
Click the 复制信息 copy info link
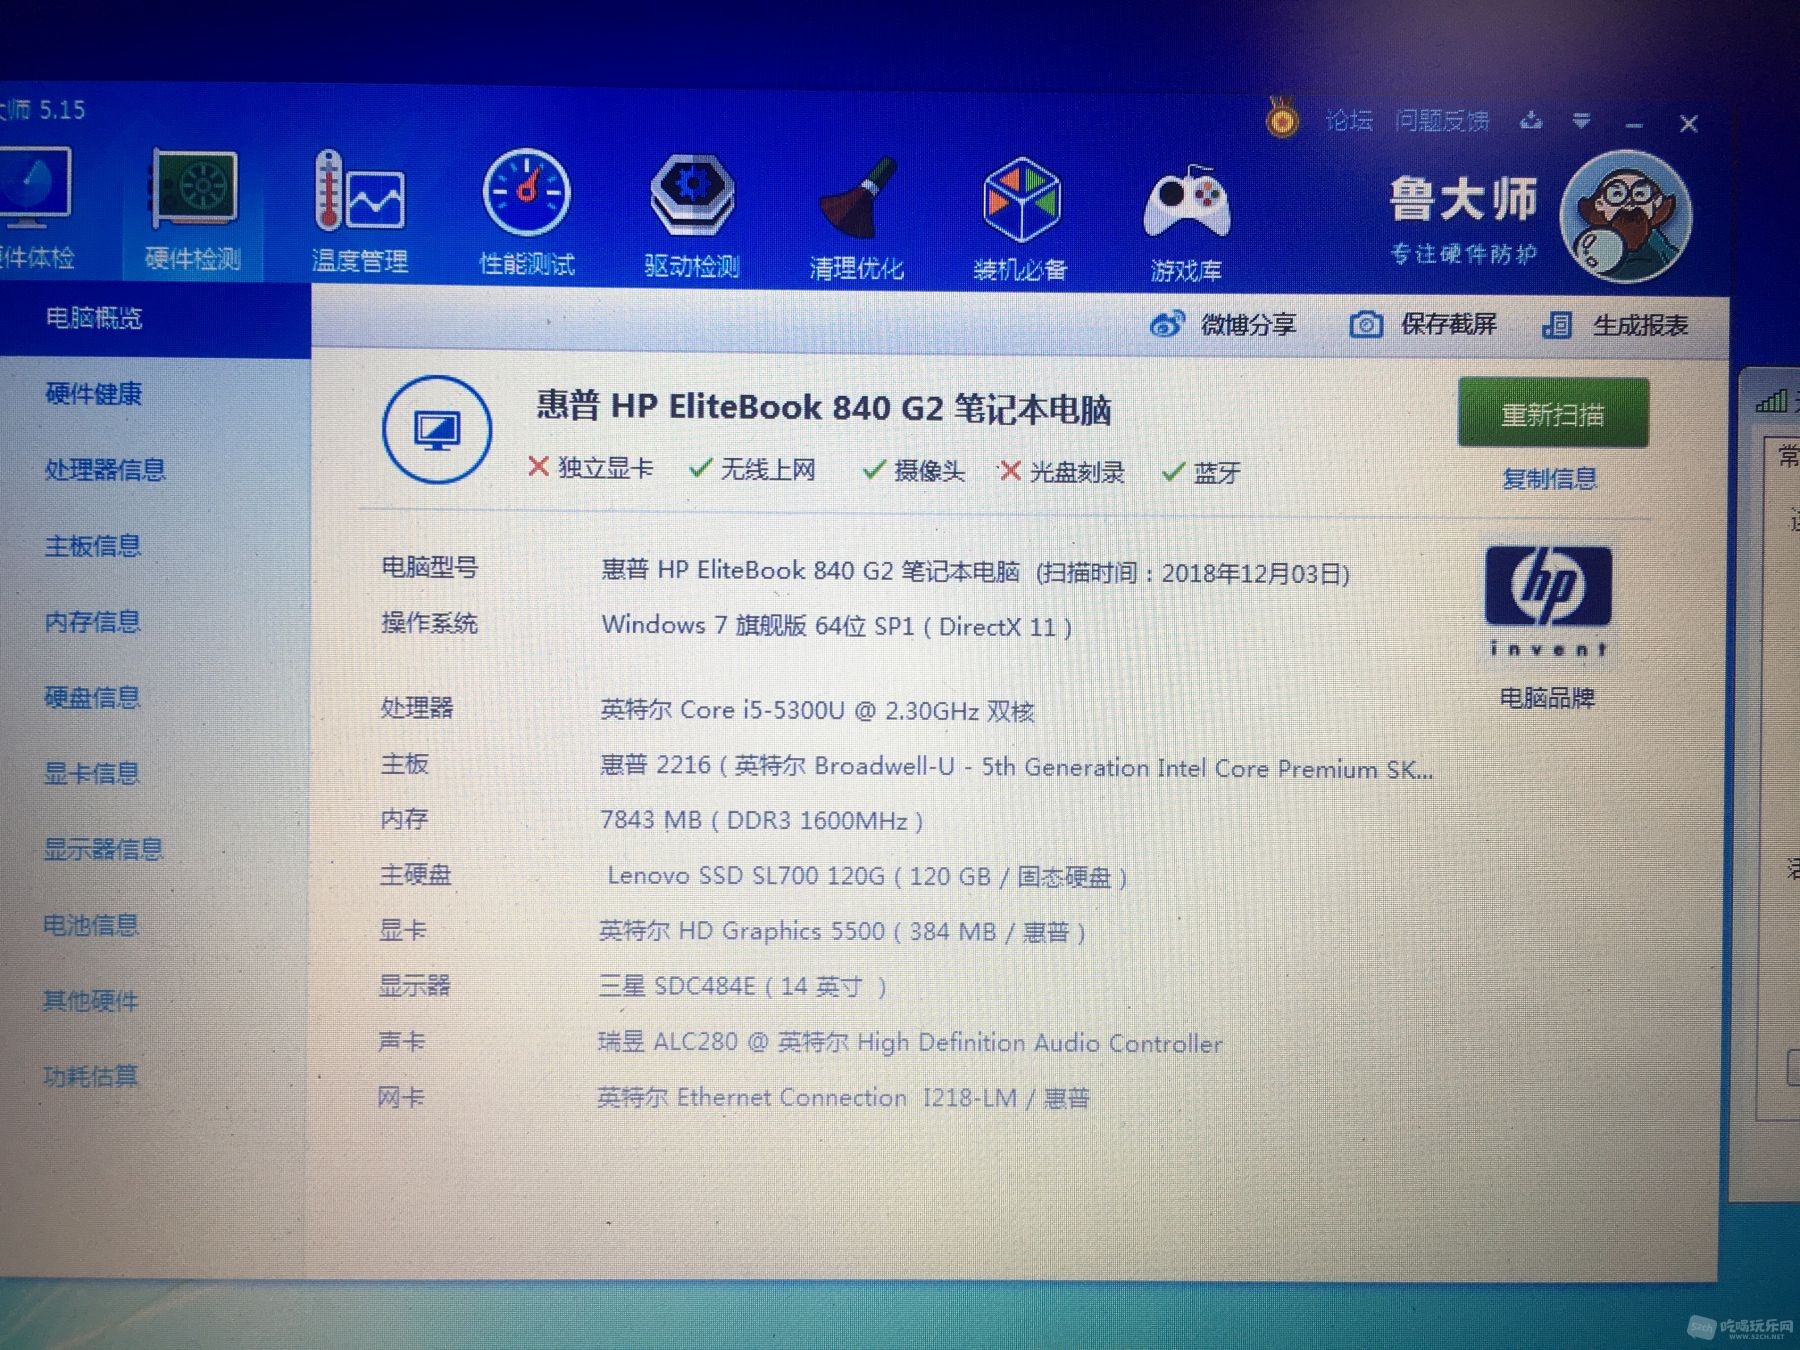point(1549,479)
